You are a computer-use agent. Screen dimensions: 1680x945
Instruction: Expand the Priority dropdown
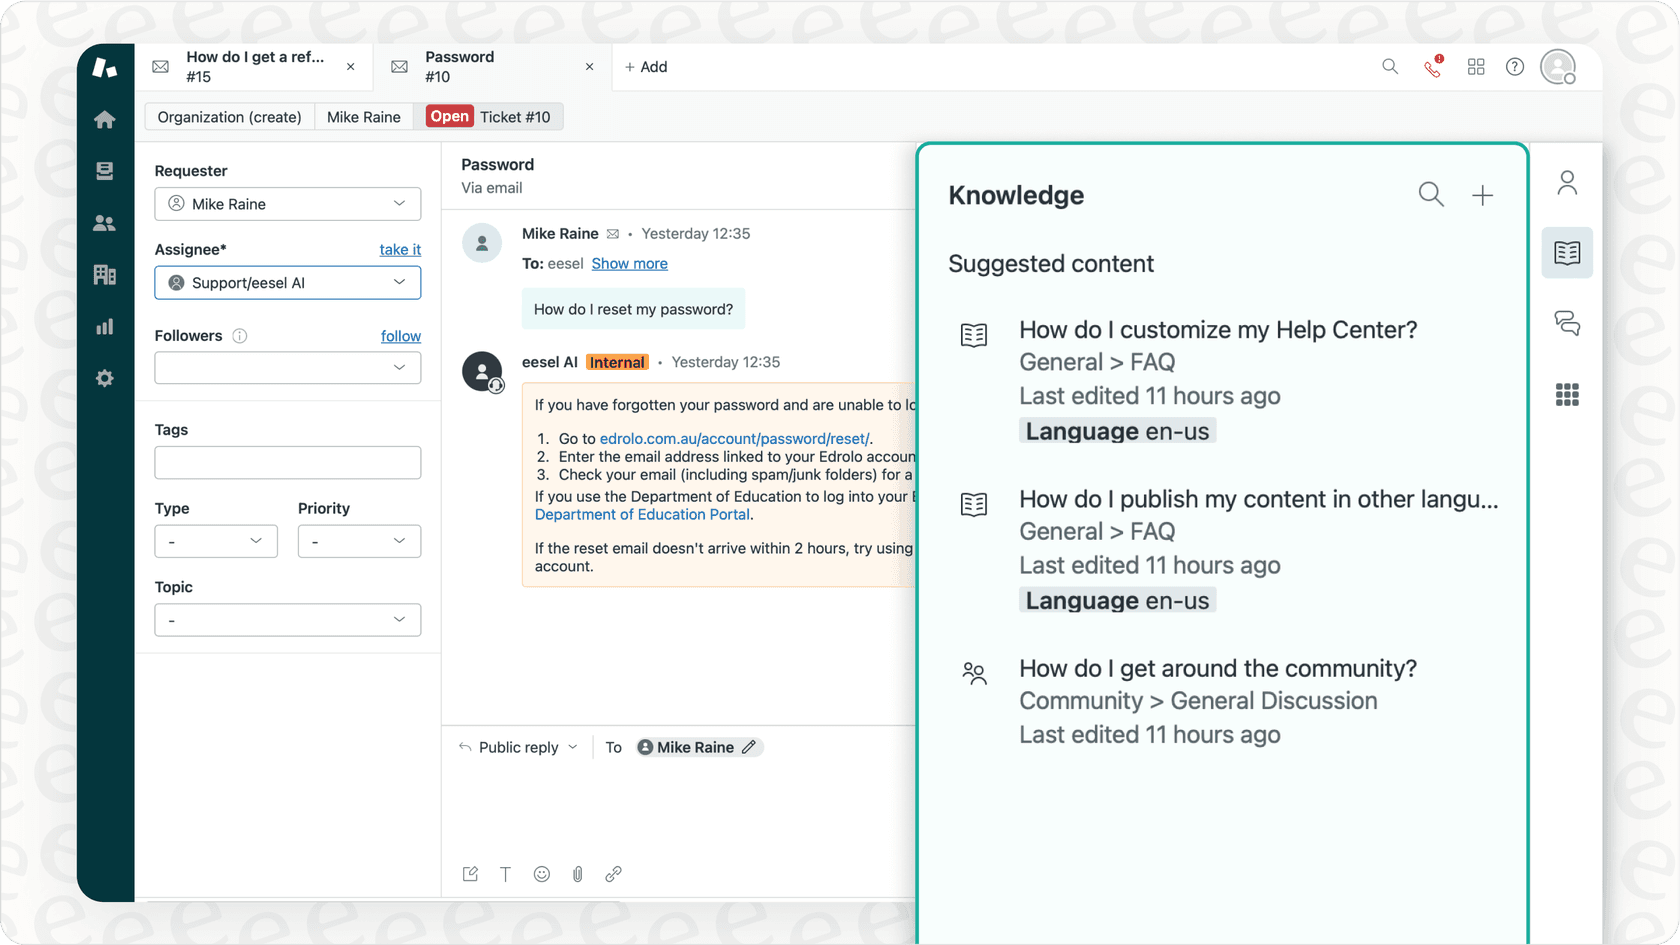point(358,541)
